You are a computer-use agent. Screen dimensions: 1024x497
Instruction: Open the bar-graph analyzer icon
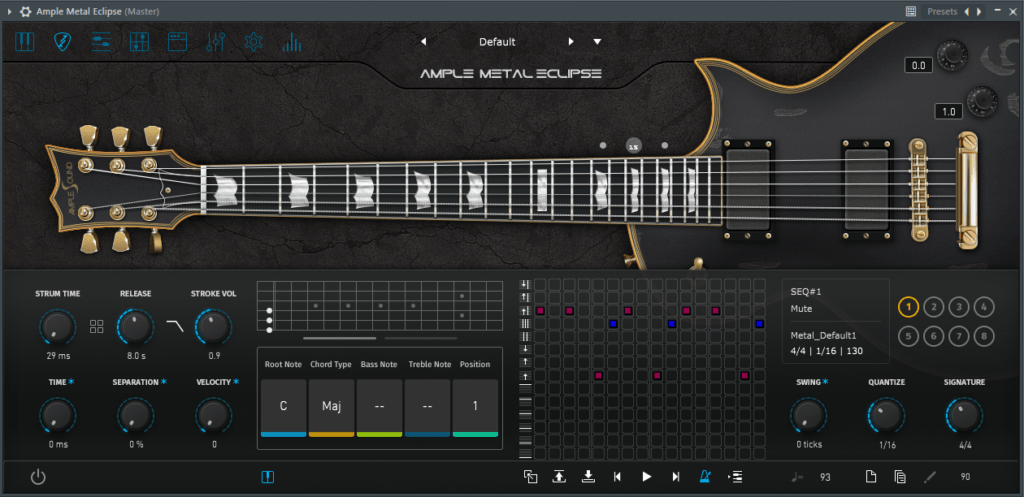click(292, 42)
